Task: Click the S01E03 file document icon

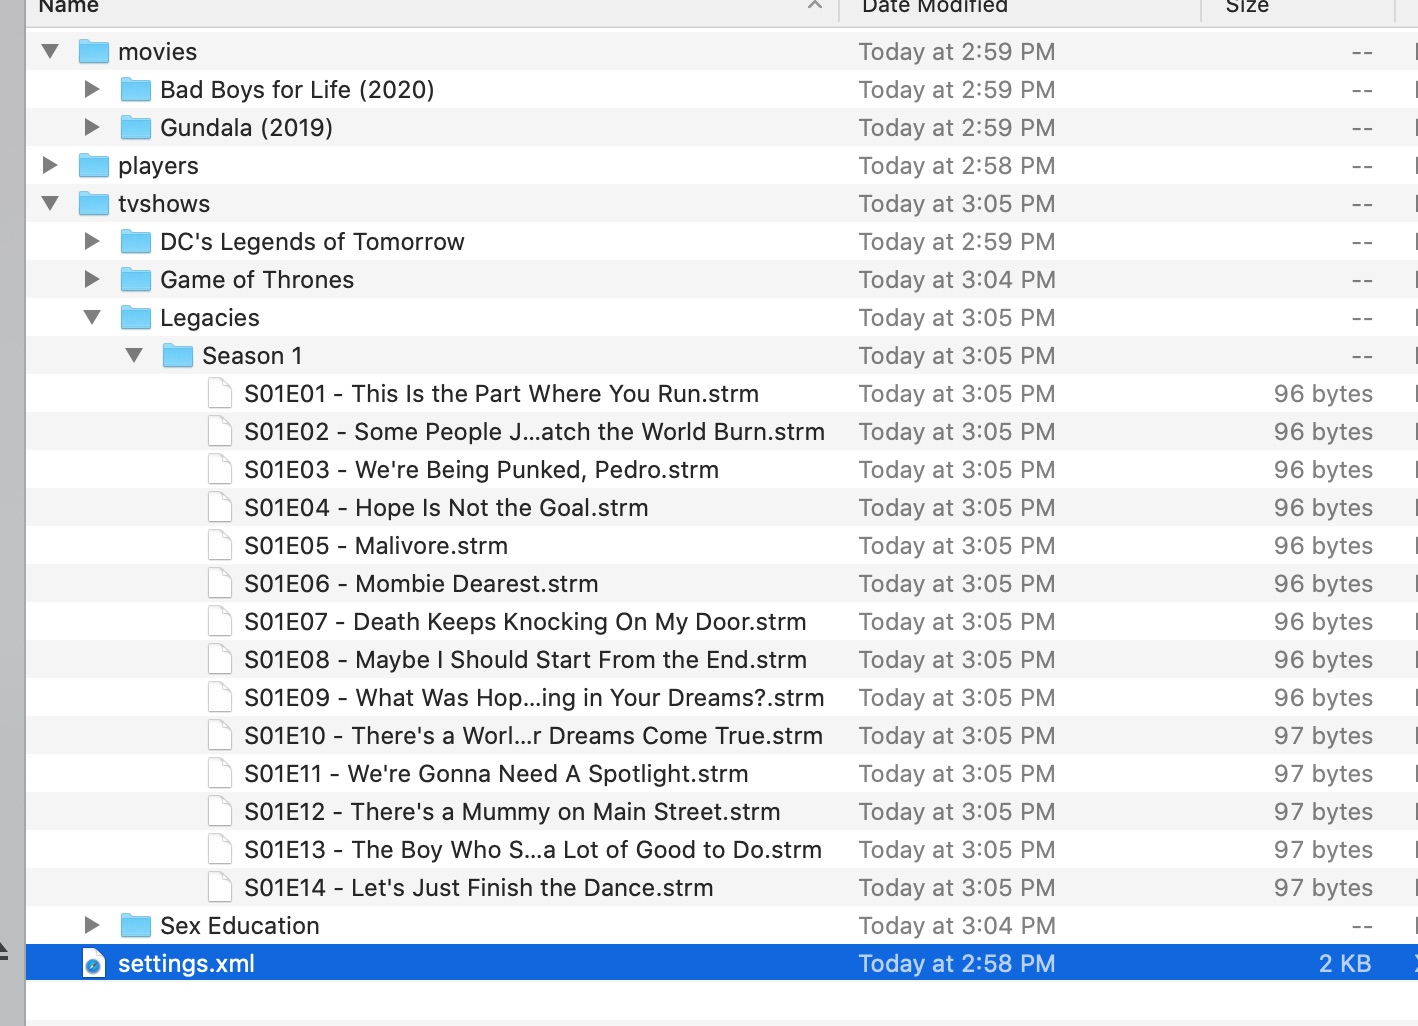Action: (x=220, y=469)
